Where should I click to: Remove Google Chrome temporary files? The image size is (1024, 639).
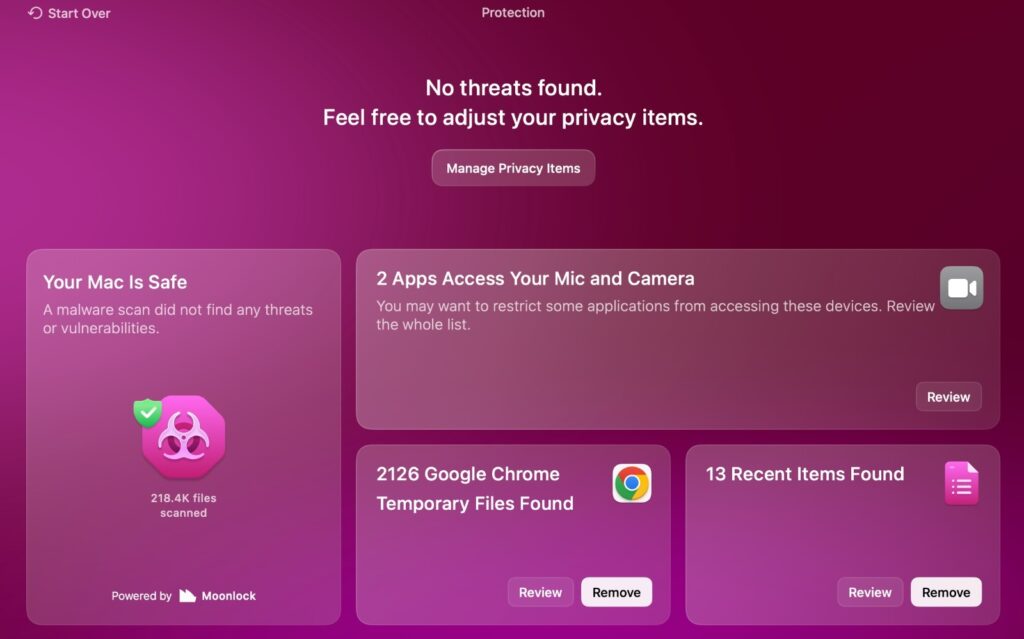pyautogui.click(x=616, y=592)
